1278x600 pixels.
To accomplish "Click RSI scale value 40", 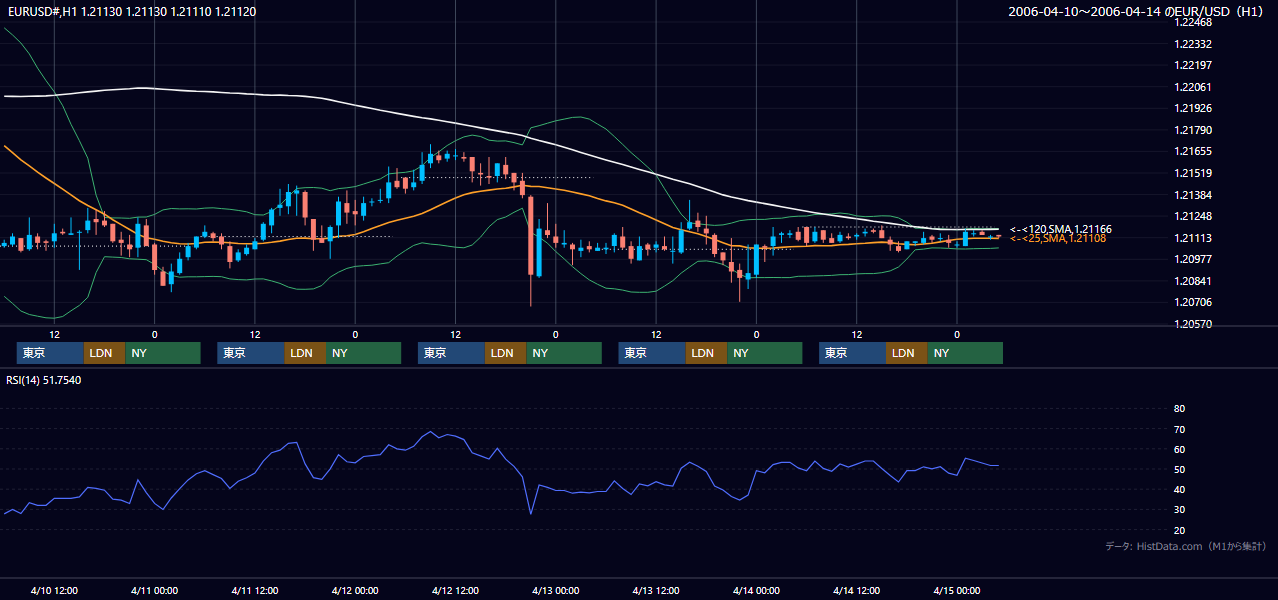I will (x=1179, y=490).
